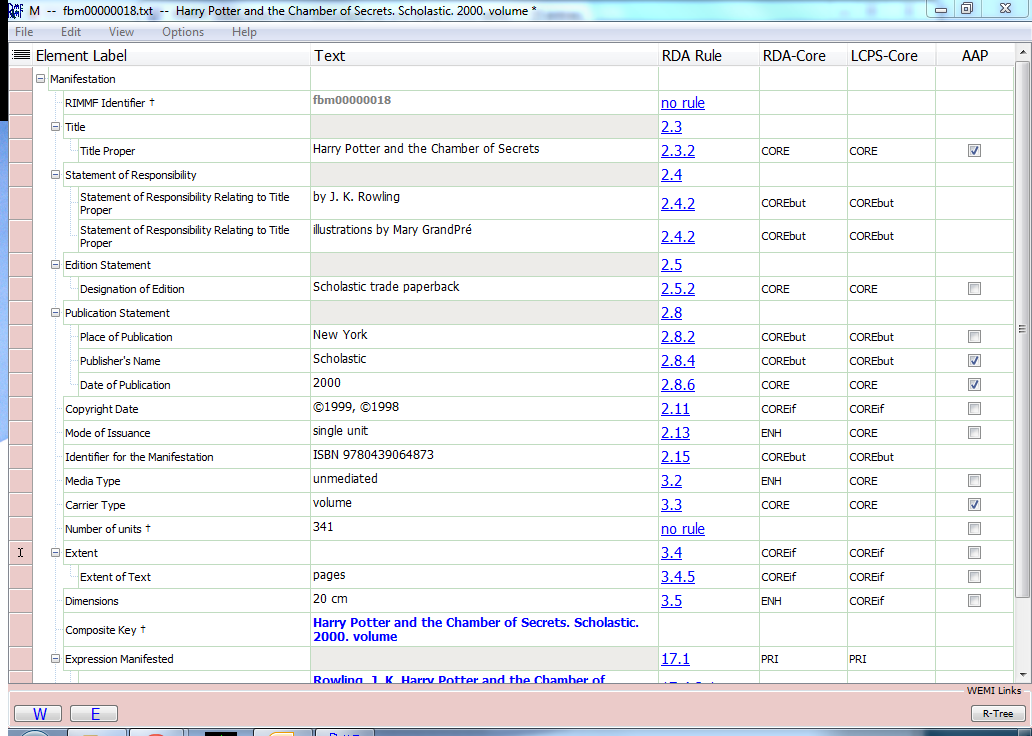Click the column chooser icon beside Element Label
The image size is (1032, 736).
coord(21,55)
